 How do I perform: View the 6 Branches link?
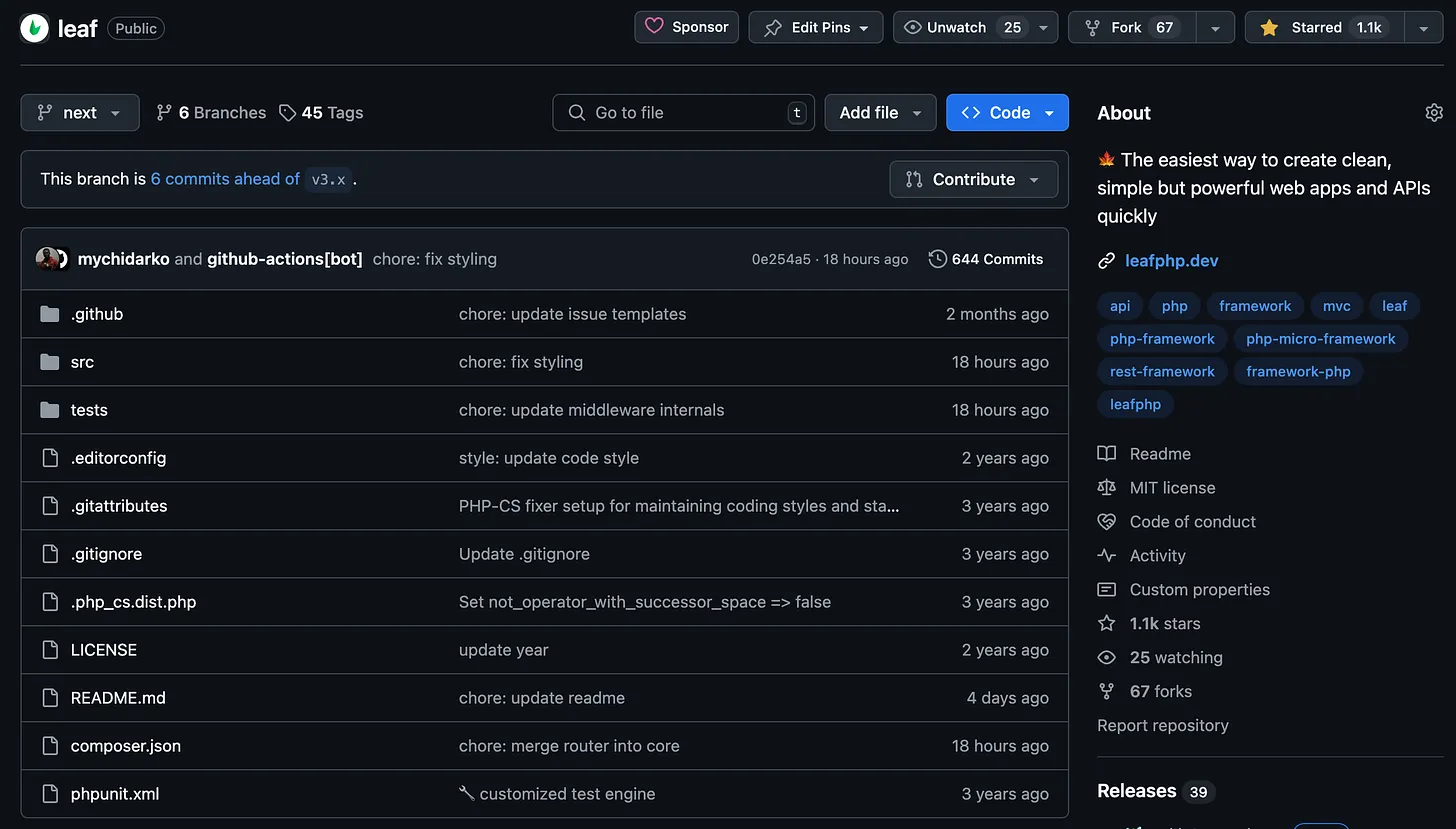point(211,113)
